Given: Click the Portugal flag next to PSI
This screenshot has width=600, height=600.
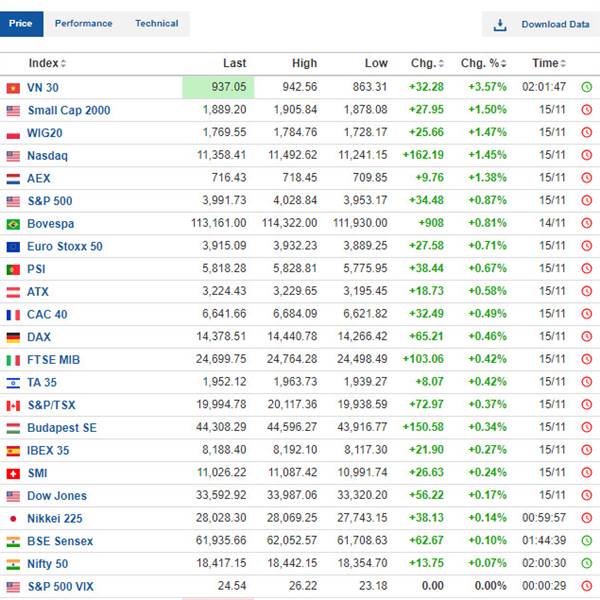Looking at the screenshot, I should pos(13,269).
